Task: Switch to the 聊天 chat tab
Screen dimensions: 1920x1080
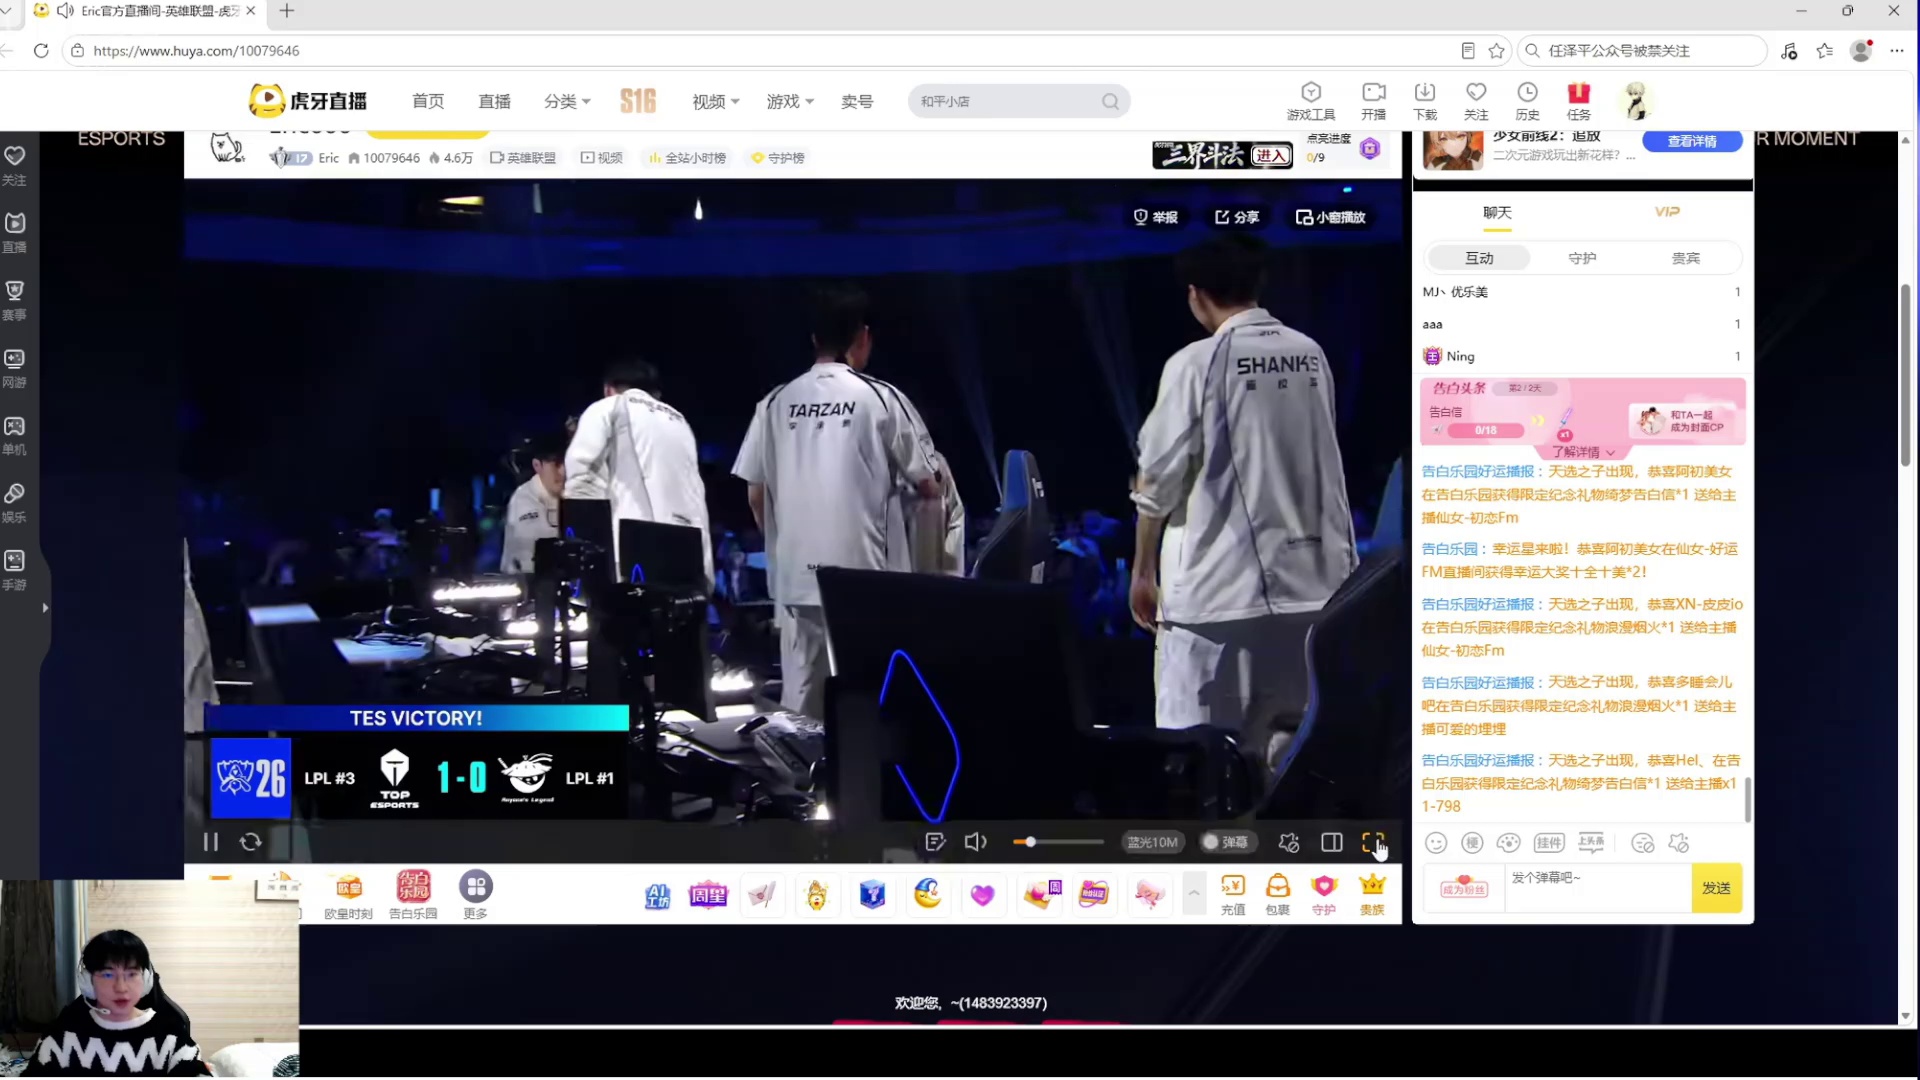Action: (x=1497, y=212)
